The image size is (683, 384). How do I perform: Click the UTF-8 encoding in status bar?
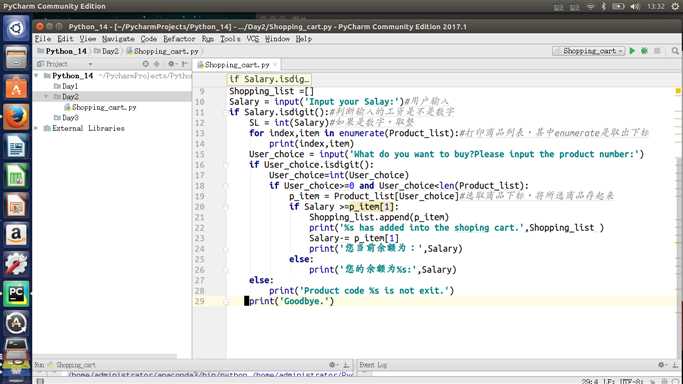click(x=631, y=381)
